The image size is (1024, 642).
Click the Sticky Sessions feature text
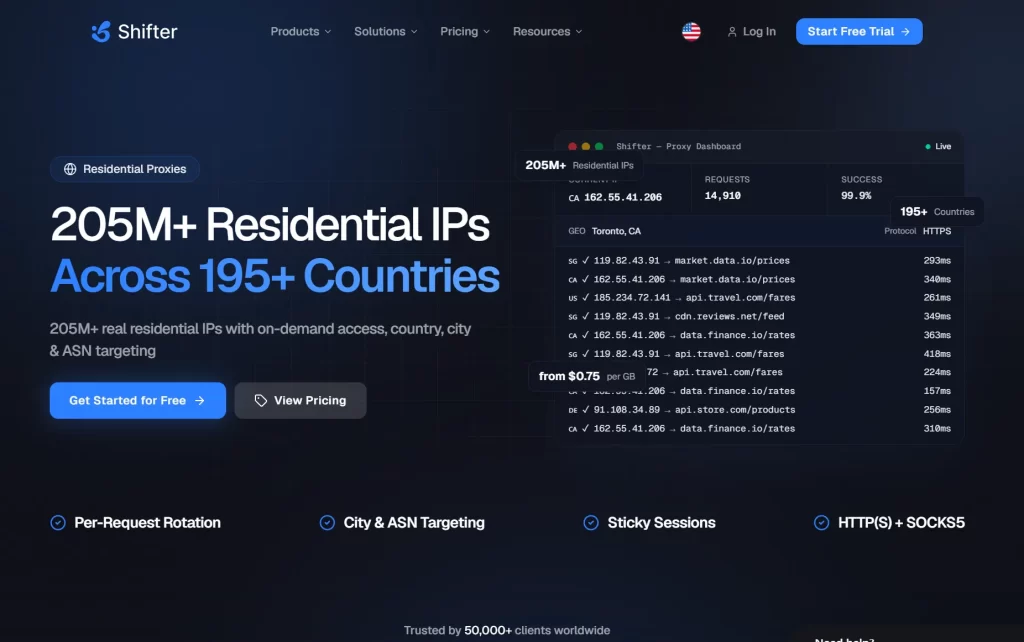pyautogui.click(x=662, y=522)
